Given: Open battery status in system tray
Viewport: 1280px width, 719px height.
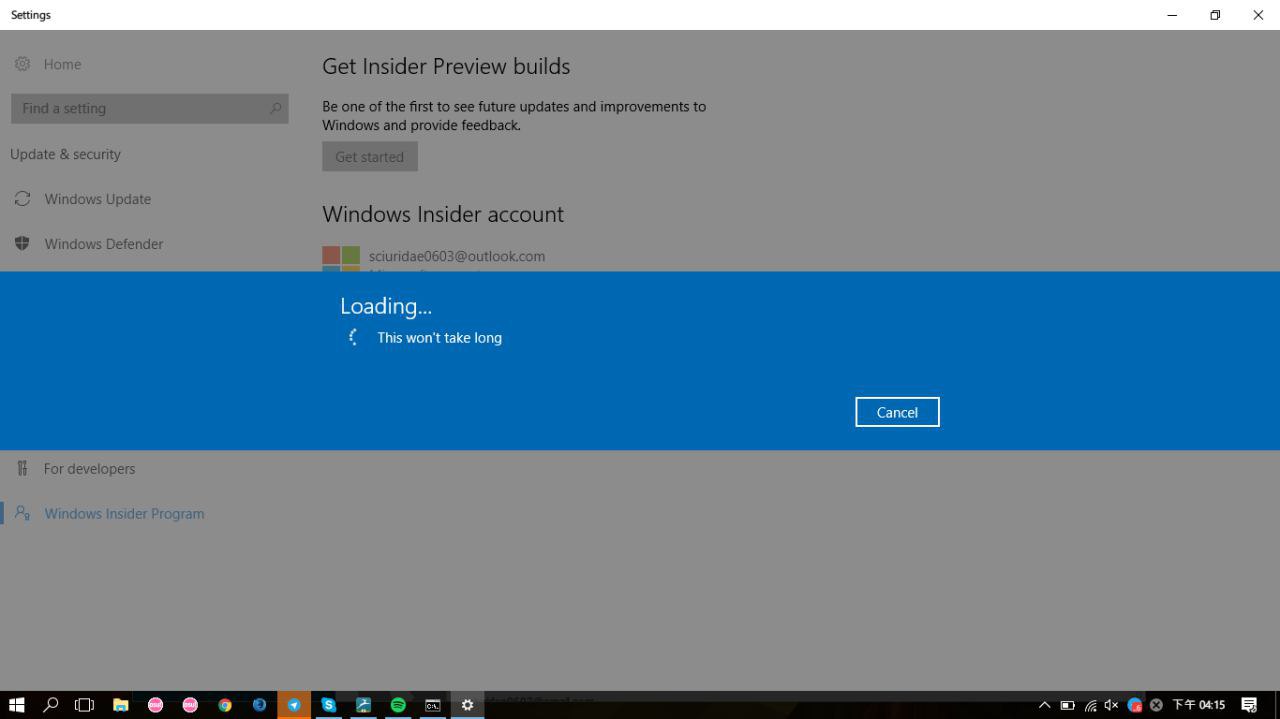Looking at the screenshot, I should click(x=1068, y=705).
